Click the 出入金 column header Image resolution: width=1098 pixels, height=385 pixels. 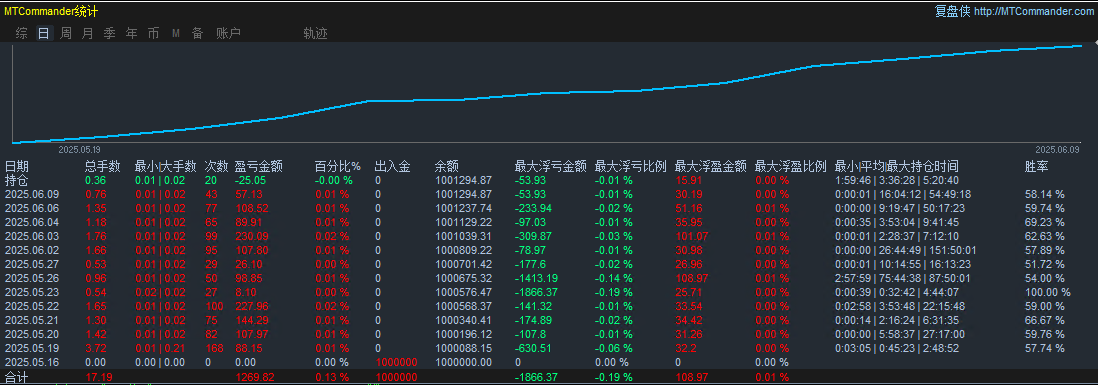[x=392, y=167]
